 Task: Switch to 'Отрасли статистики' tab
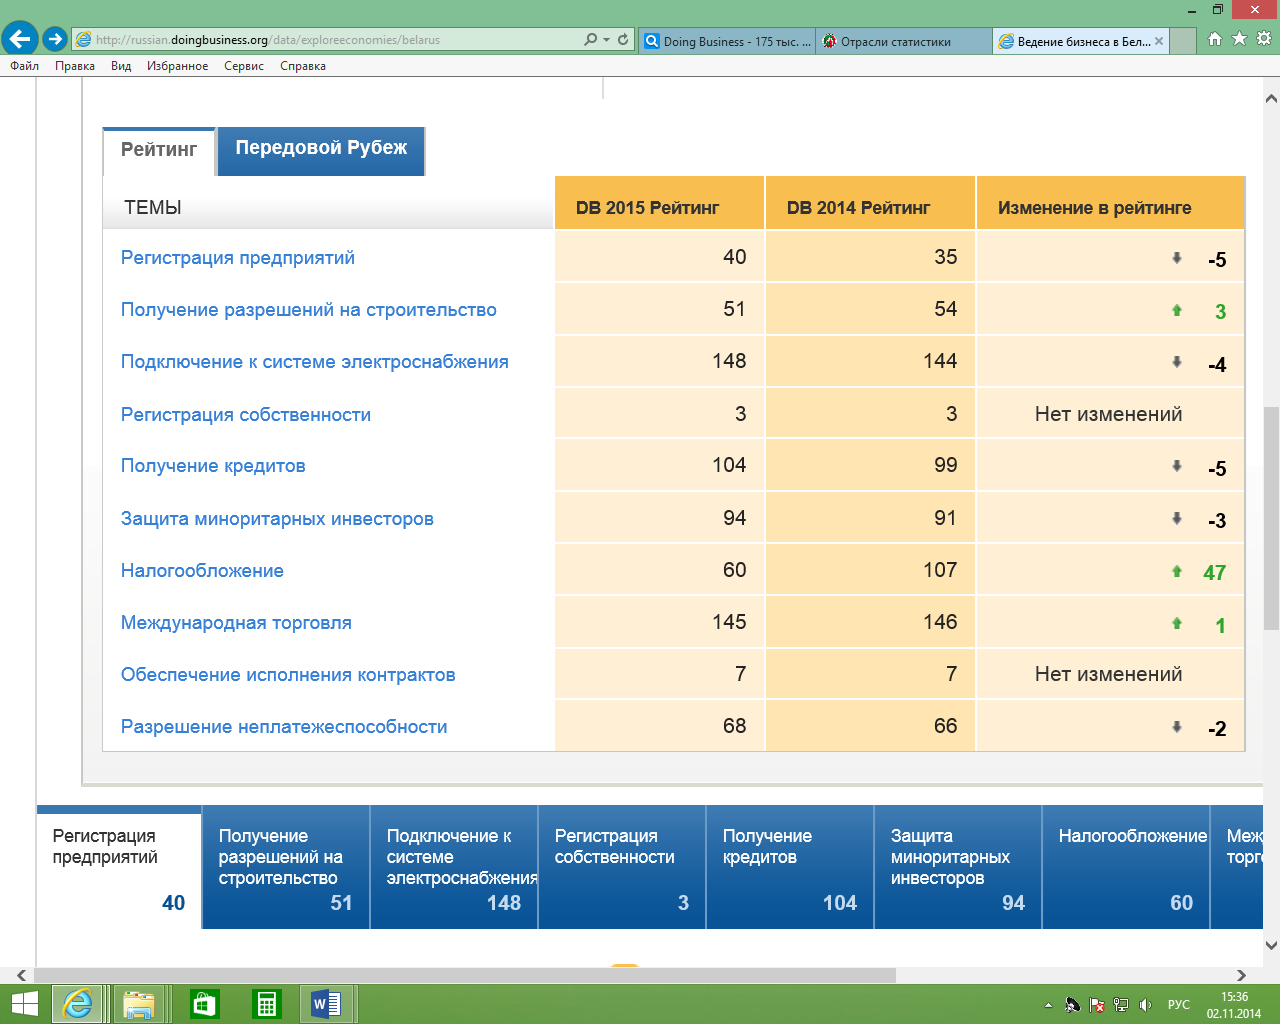905,41
